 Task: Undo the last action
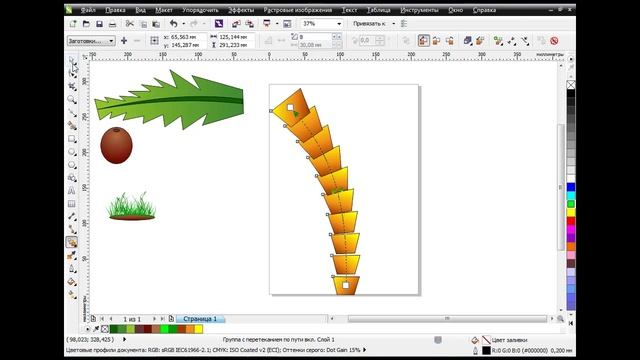pyautogui.click(x=174, y=24)
